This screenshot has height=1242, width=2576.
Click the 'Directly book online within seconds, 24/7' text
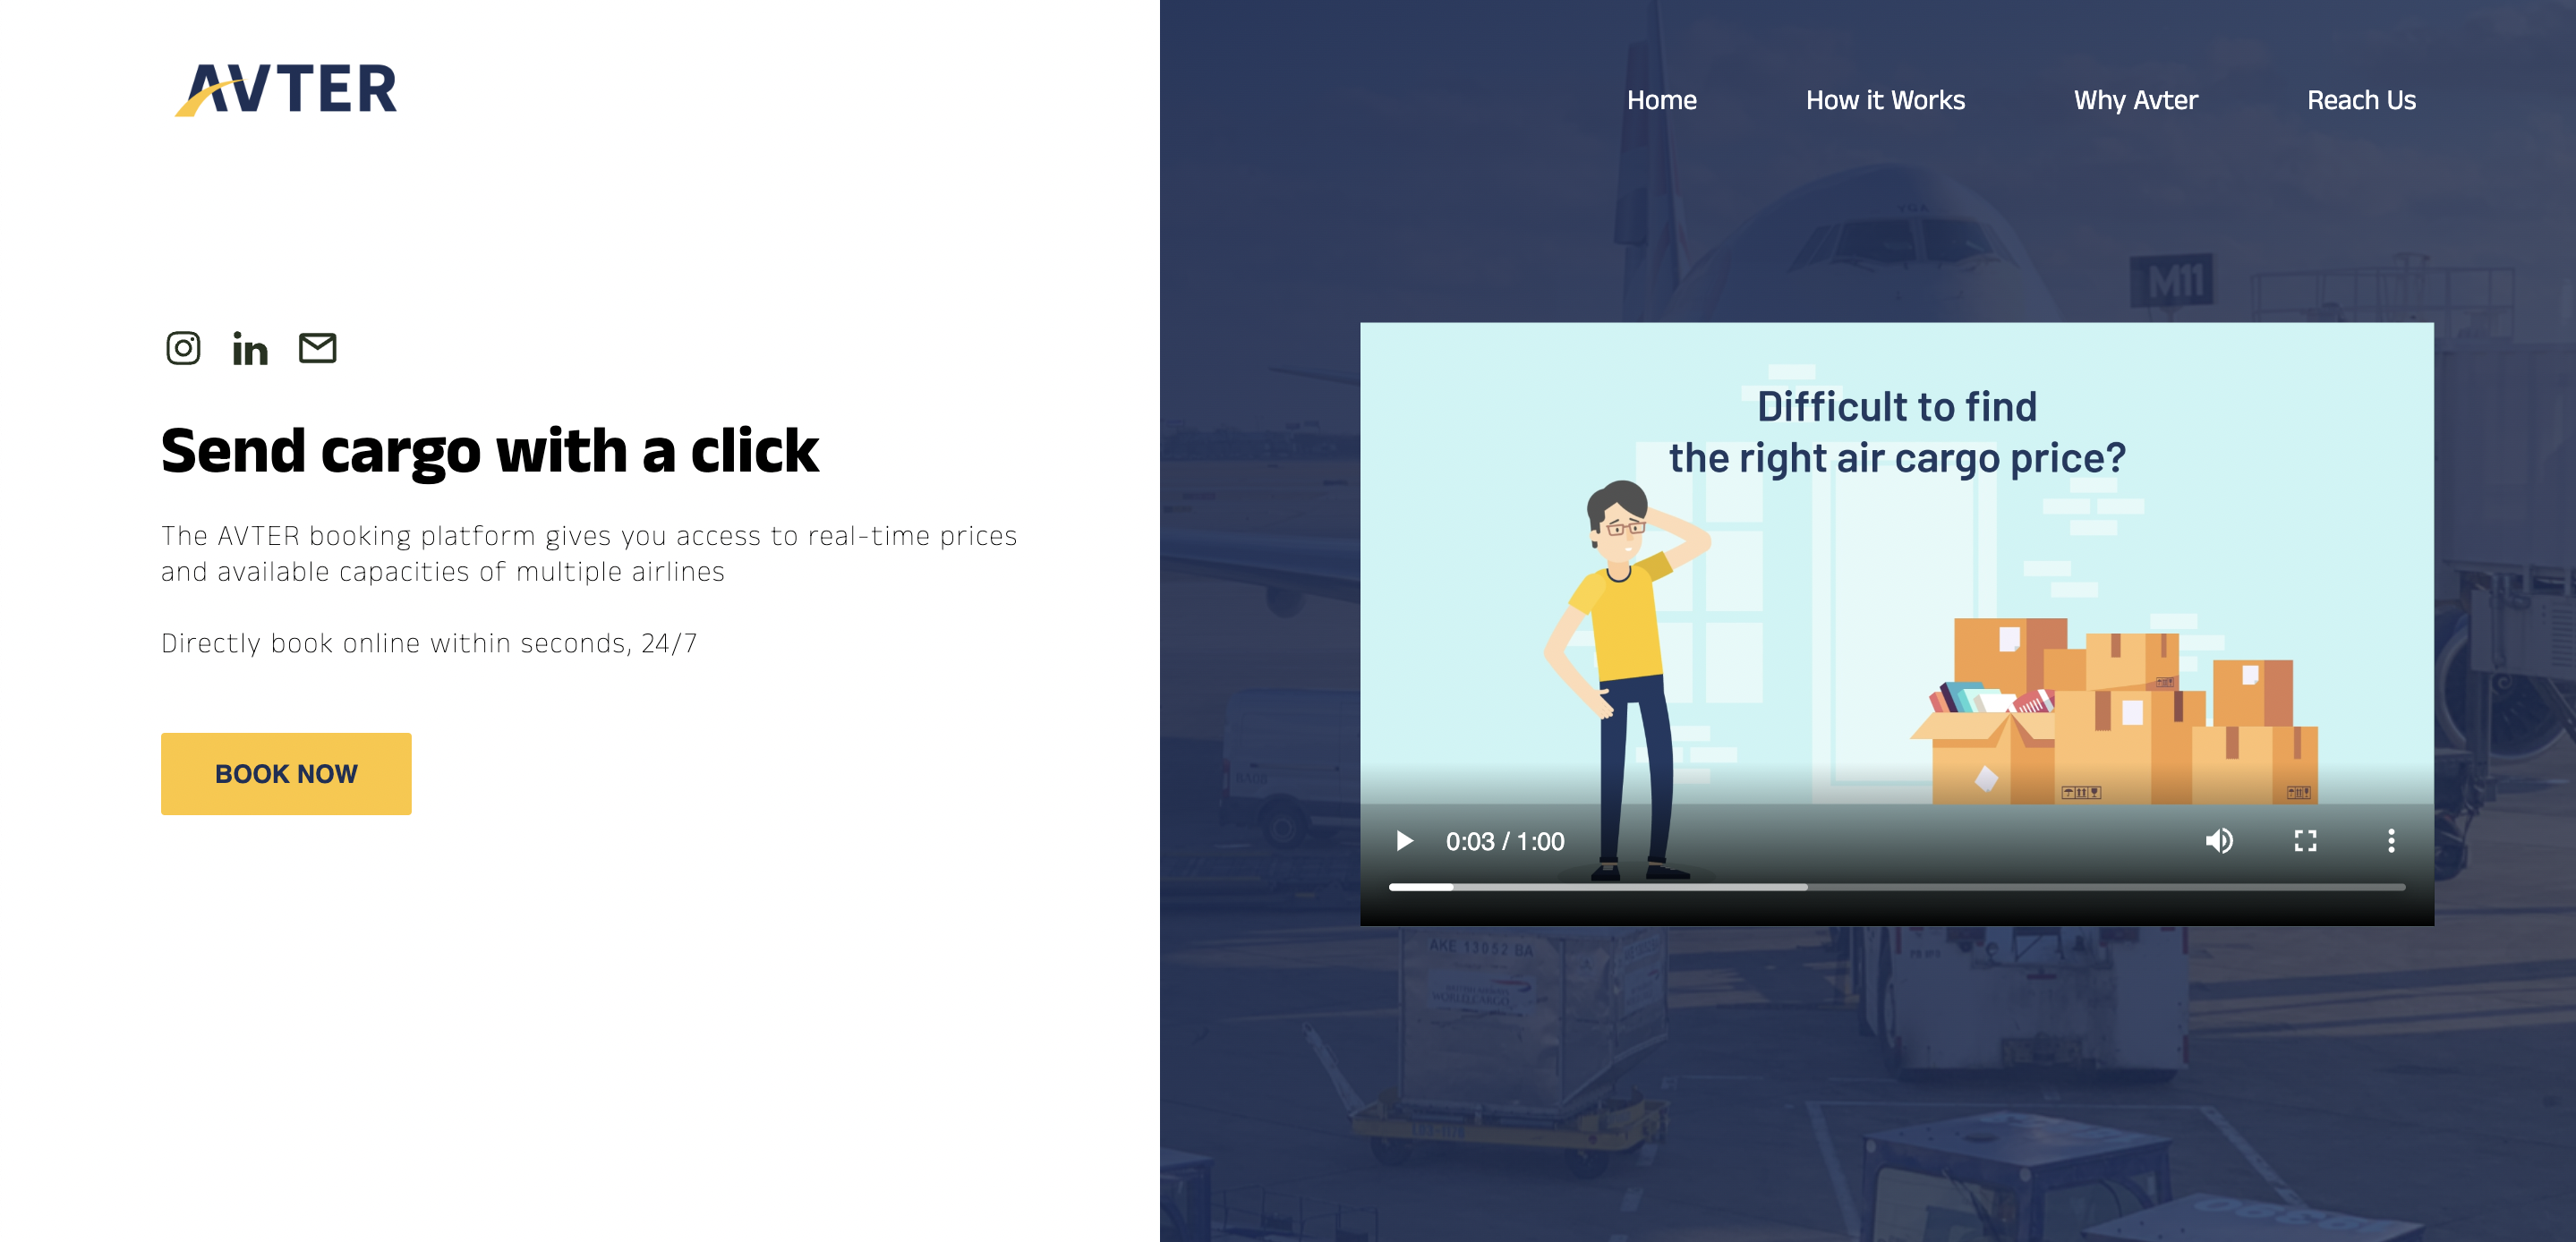pos(429,643)
